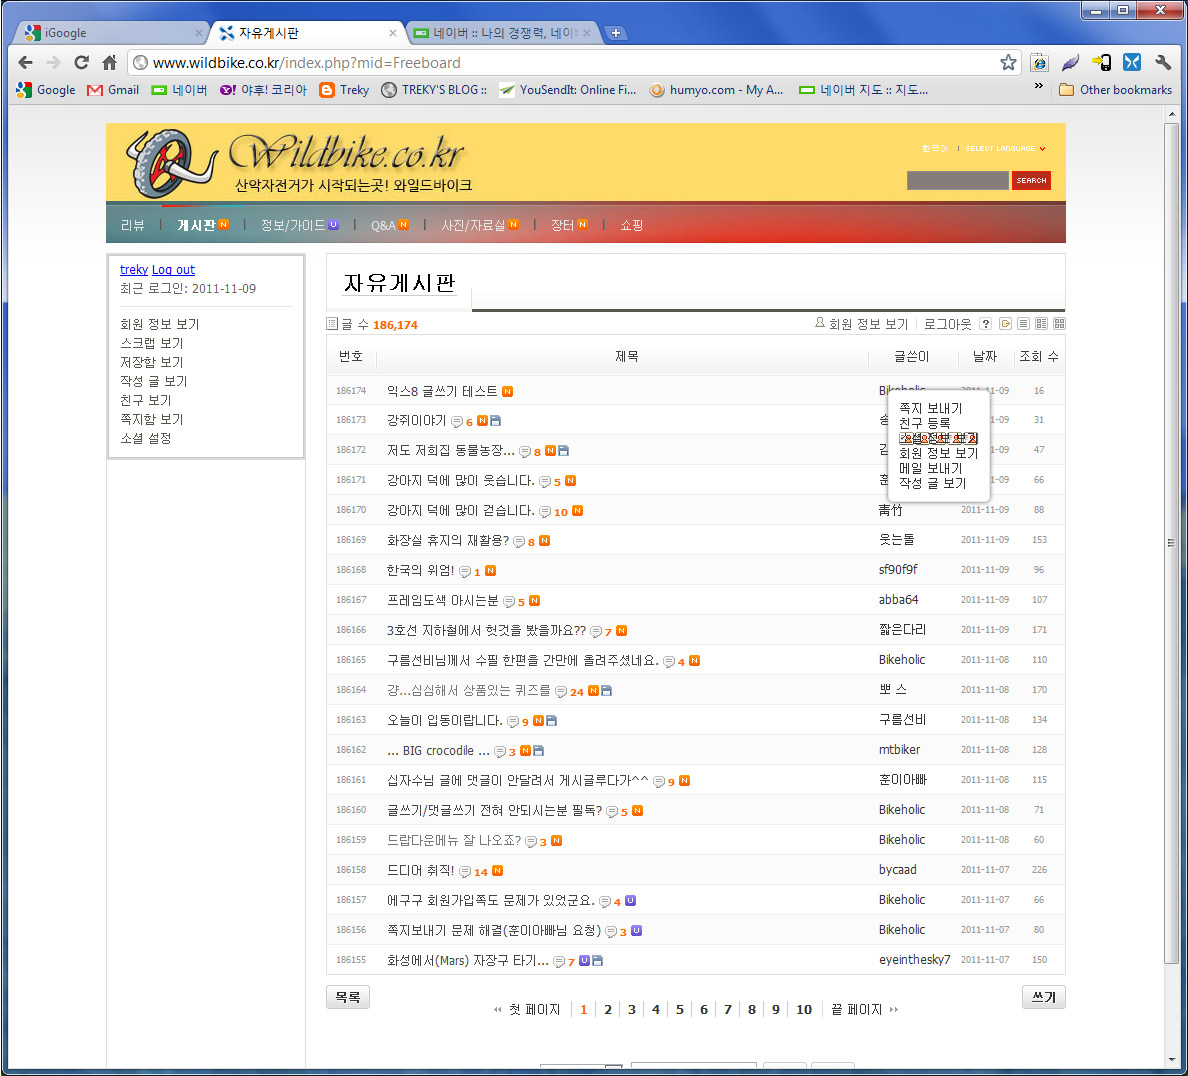1188x1076 pixels.
Task: Click the purple feather extension icon
Action: coord(1070,62)
